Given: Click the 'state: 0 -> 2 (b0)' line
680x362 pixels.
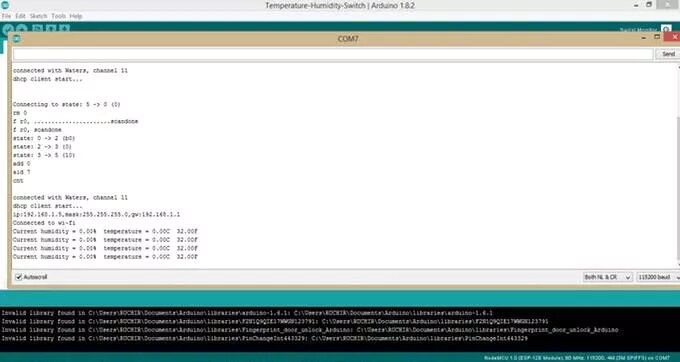Looking at the screenshot, I should point(44,138).
